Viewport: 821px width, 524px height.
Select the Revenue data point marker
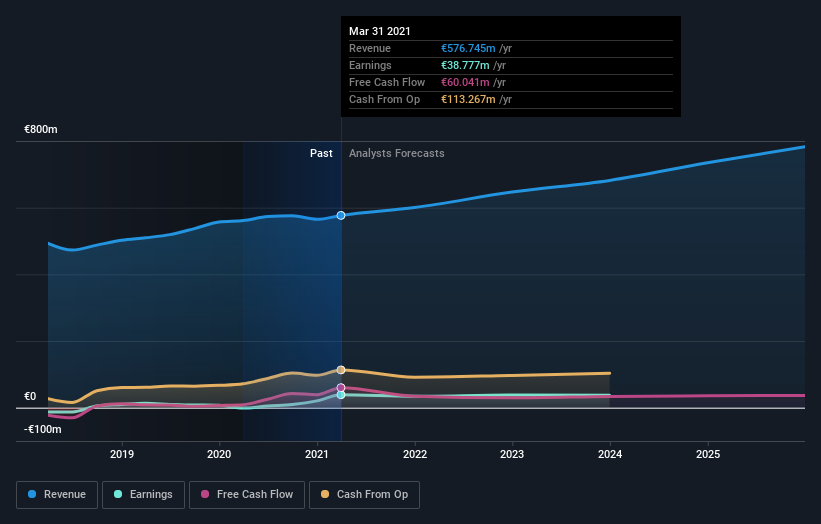pos(341,215)
